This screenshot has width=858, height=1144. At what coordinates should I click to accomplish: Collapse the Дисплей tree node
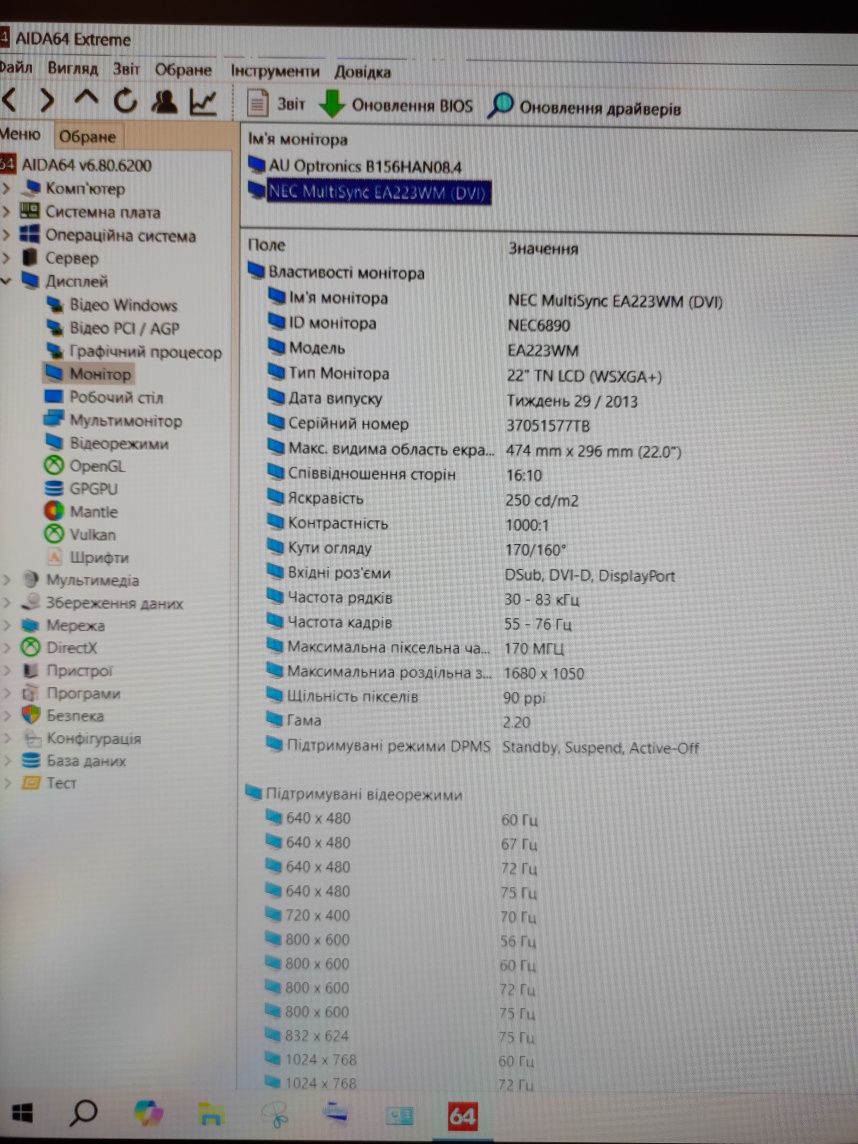tap(7, 281)
